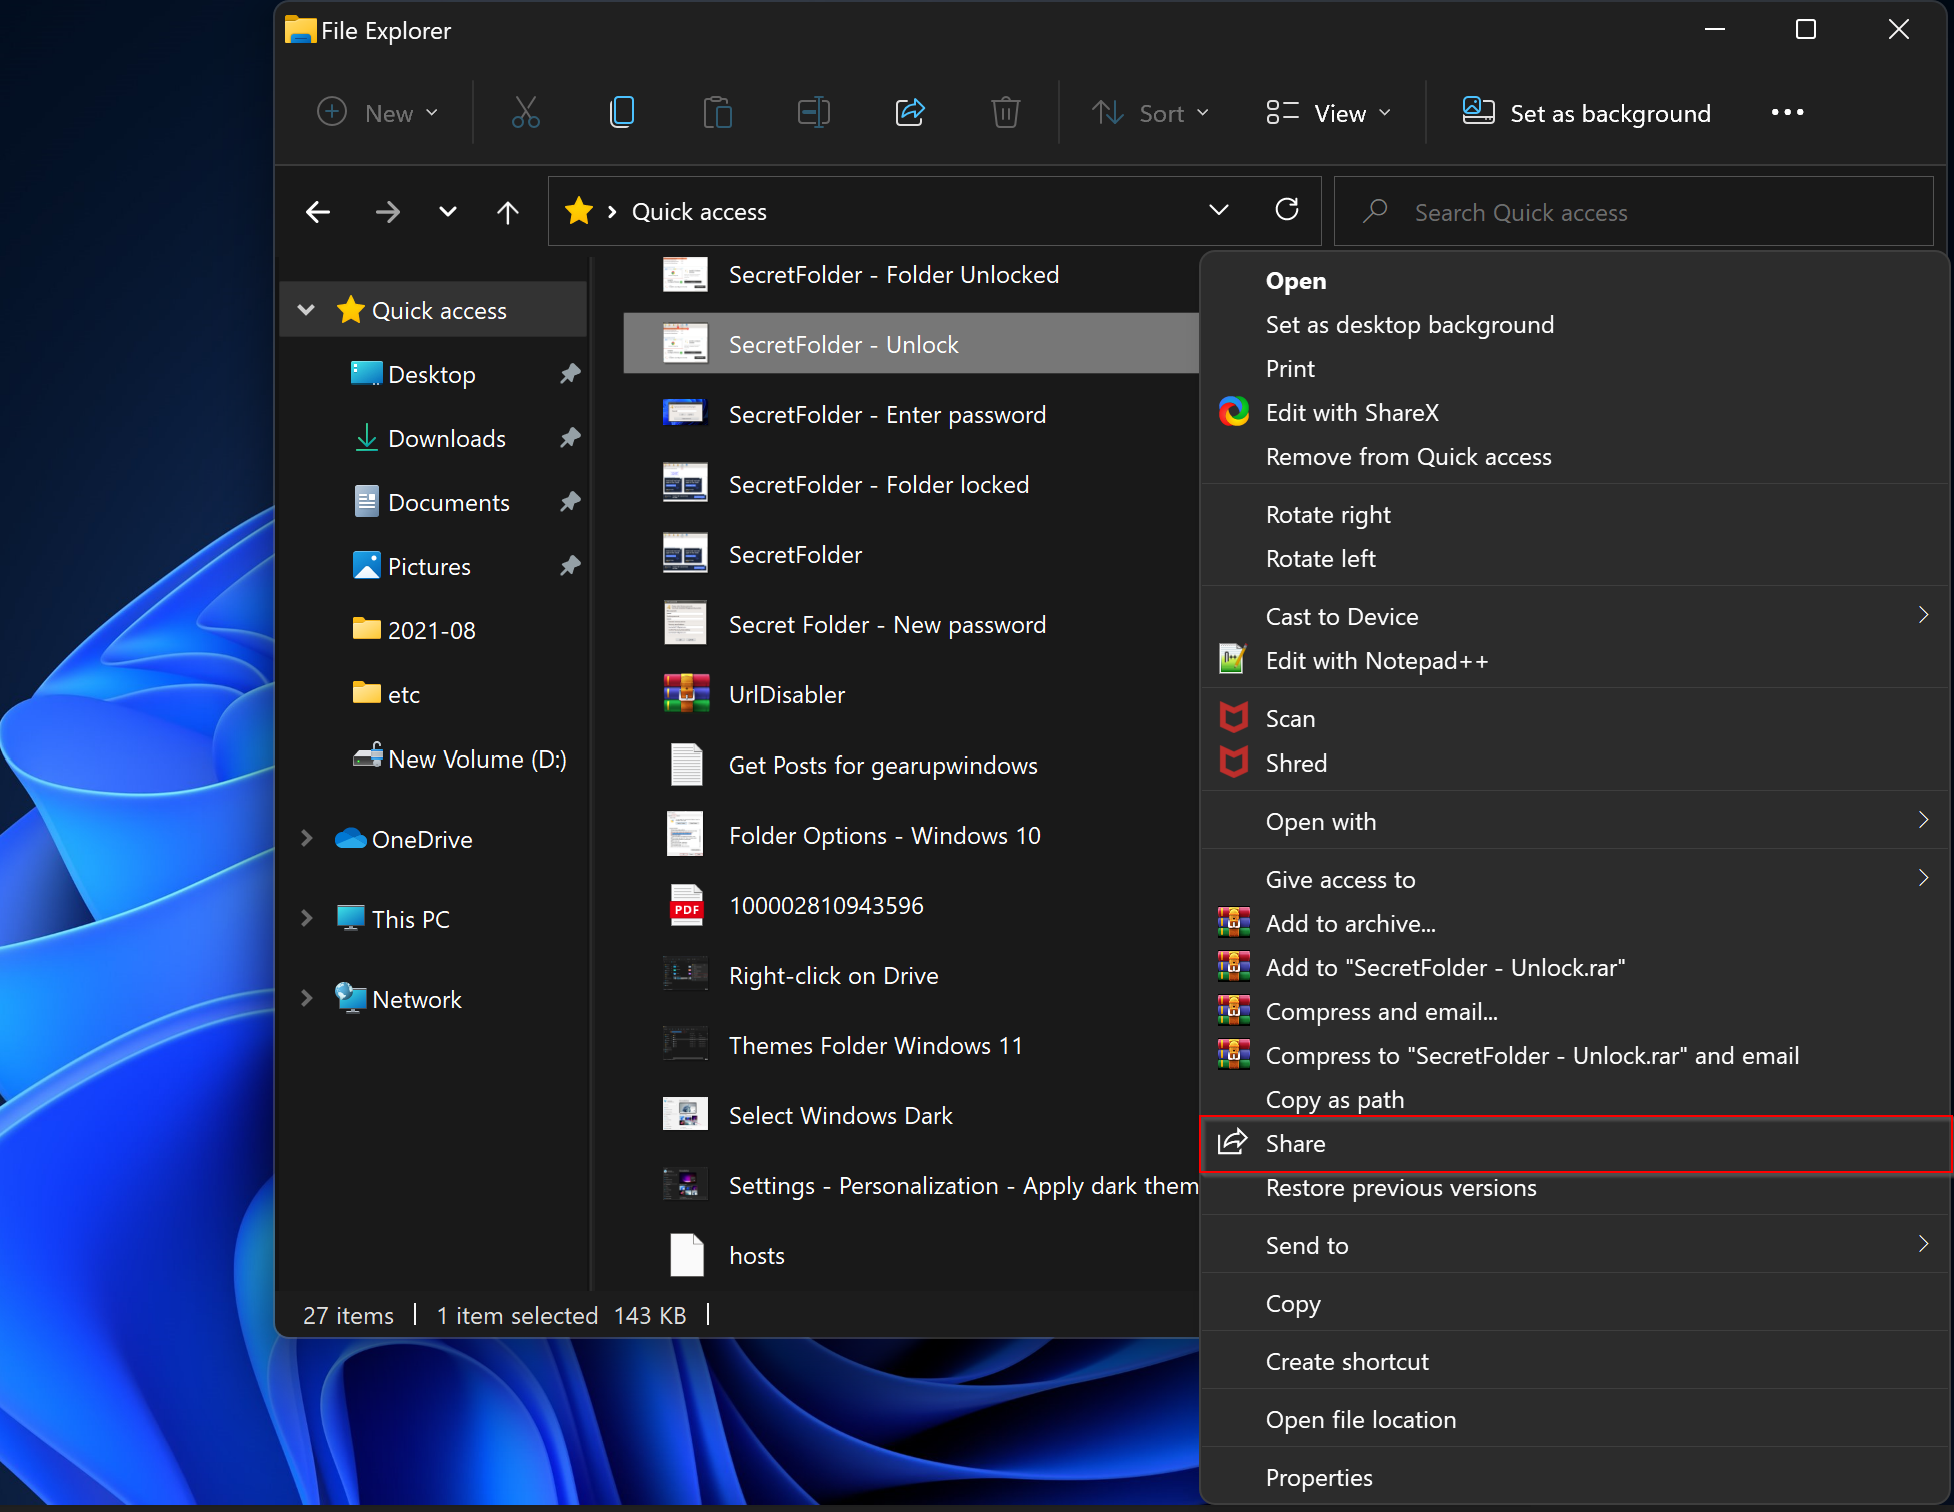
Task: Select the SecretFolder - Enter password file
Action: [910, 414]
